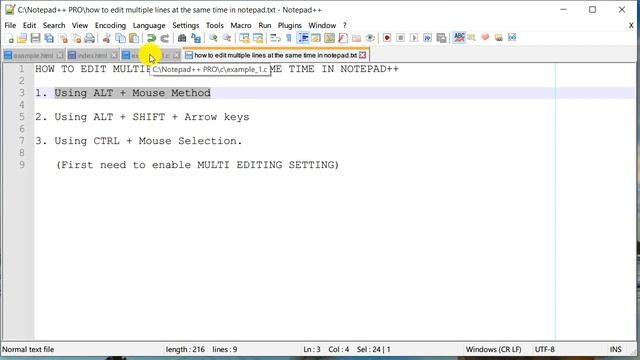The width and height of the screenshot is (640, 360).
Task: Click 'Normal text file' in status bar
Action: (28, 349)
